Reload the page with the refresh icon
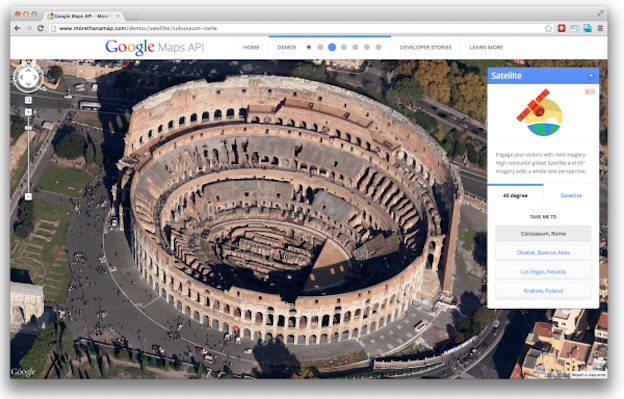 point(40,28)
